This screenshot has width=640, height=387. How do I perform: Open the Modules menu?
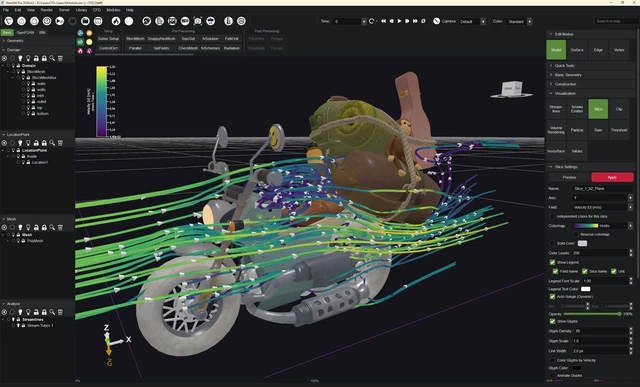(113, 10)
